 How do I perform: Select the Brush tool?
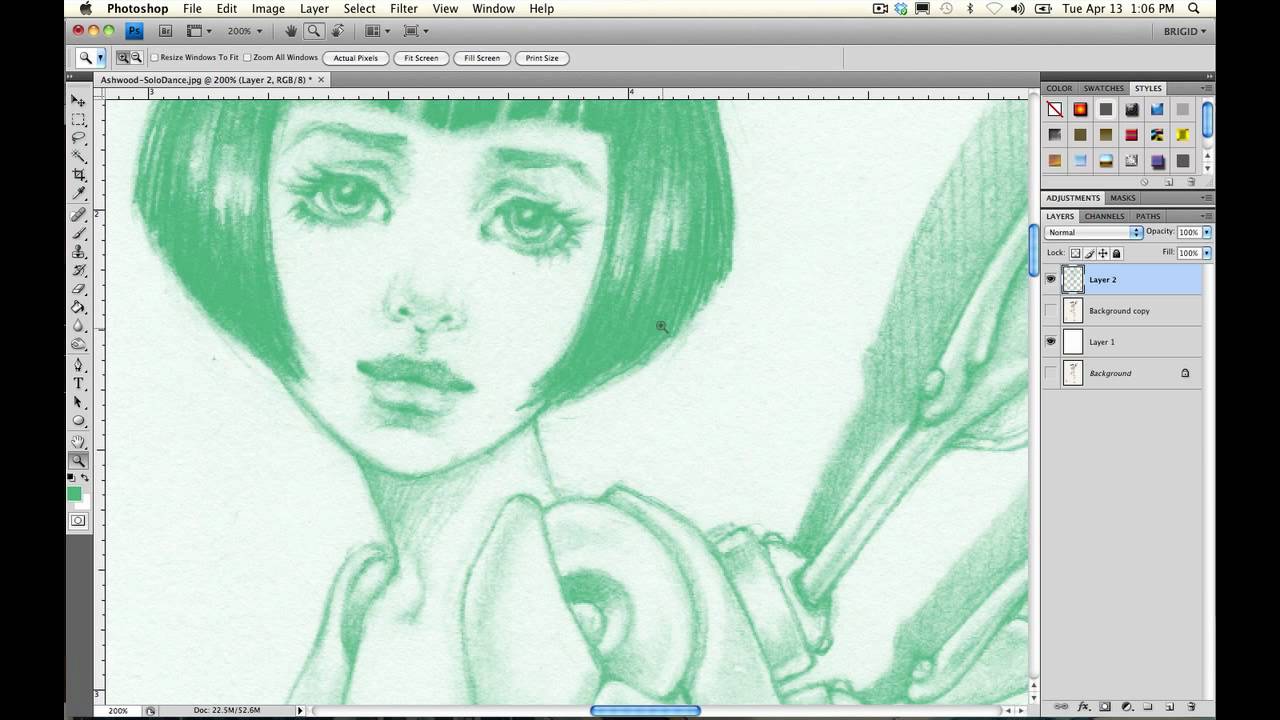point(79,233)
